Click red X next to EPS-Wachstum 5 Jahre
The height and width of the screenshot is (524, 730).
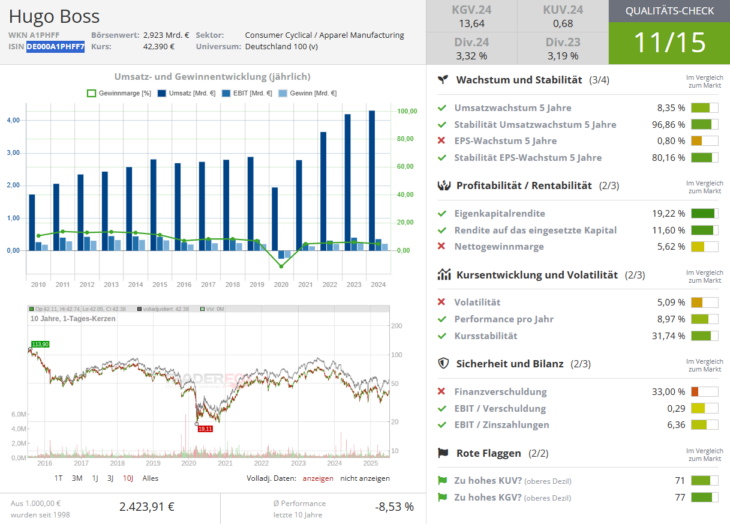tap(441, 141)
